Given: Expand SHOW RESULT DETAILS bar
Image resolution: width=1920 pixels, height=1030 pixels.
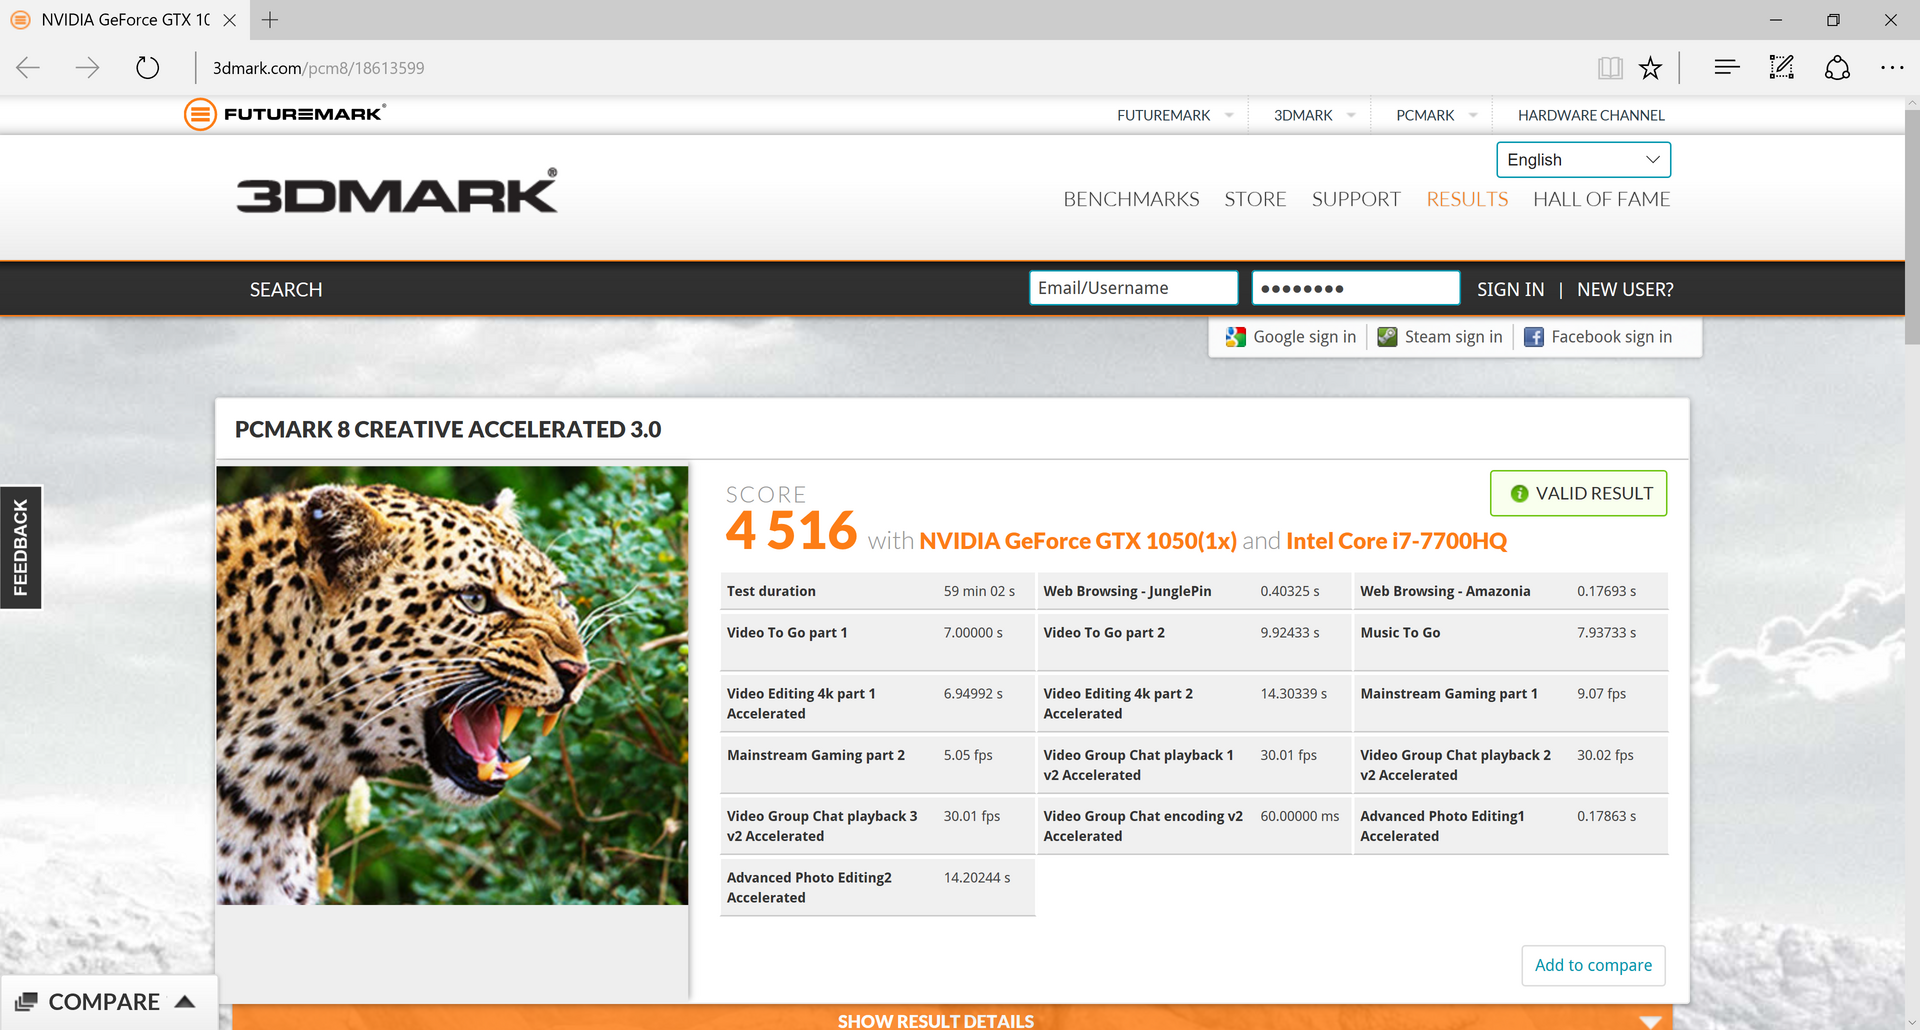Looking at the screenshot, I should (x=952, y=1018).
